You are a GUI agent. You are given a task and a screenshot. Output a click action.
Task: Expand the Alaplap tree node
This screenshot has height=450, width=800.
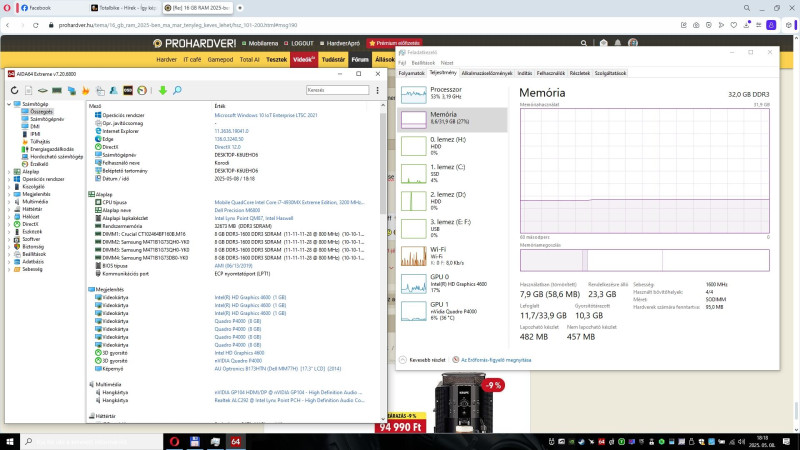9,172
